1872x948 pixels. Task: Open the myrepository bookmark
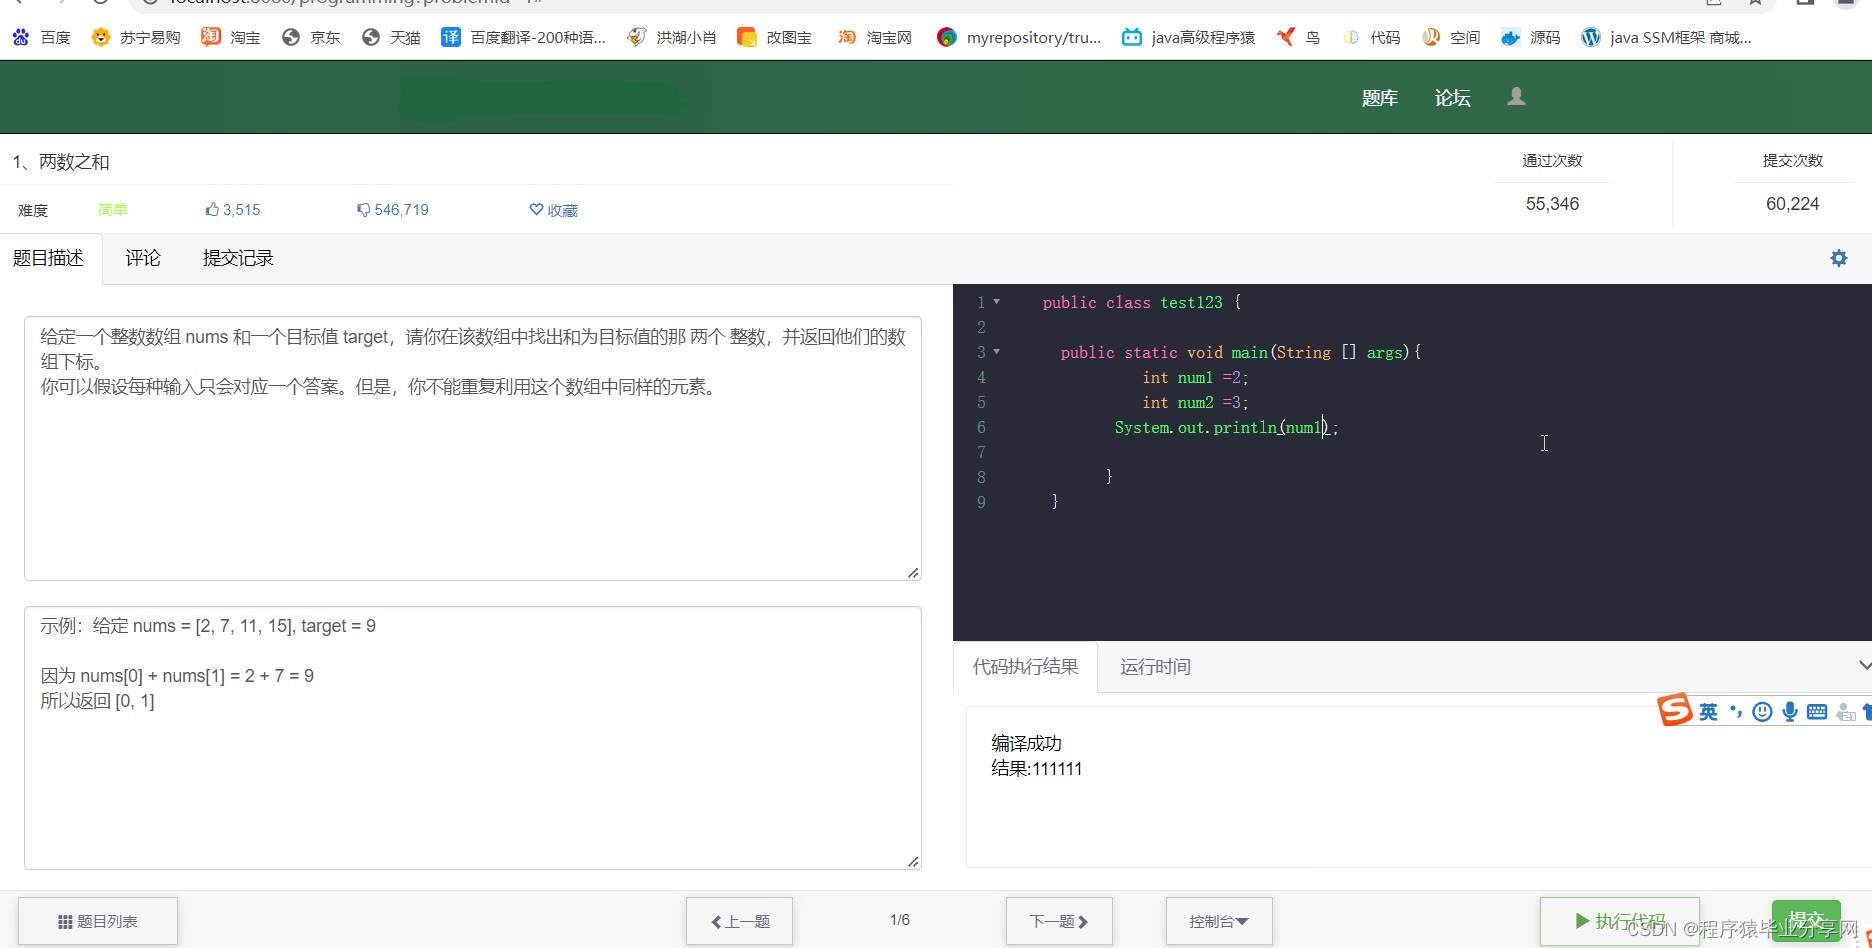click(x=1018, y=37)
